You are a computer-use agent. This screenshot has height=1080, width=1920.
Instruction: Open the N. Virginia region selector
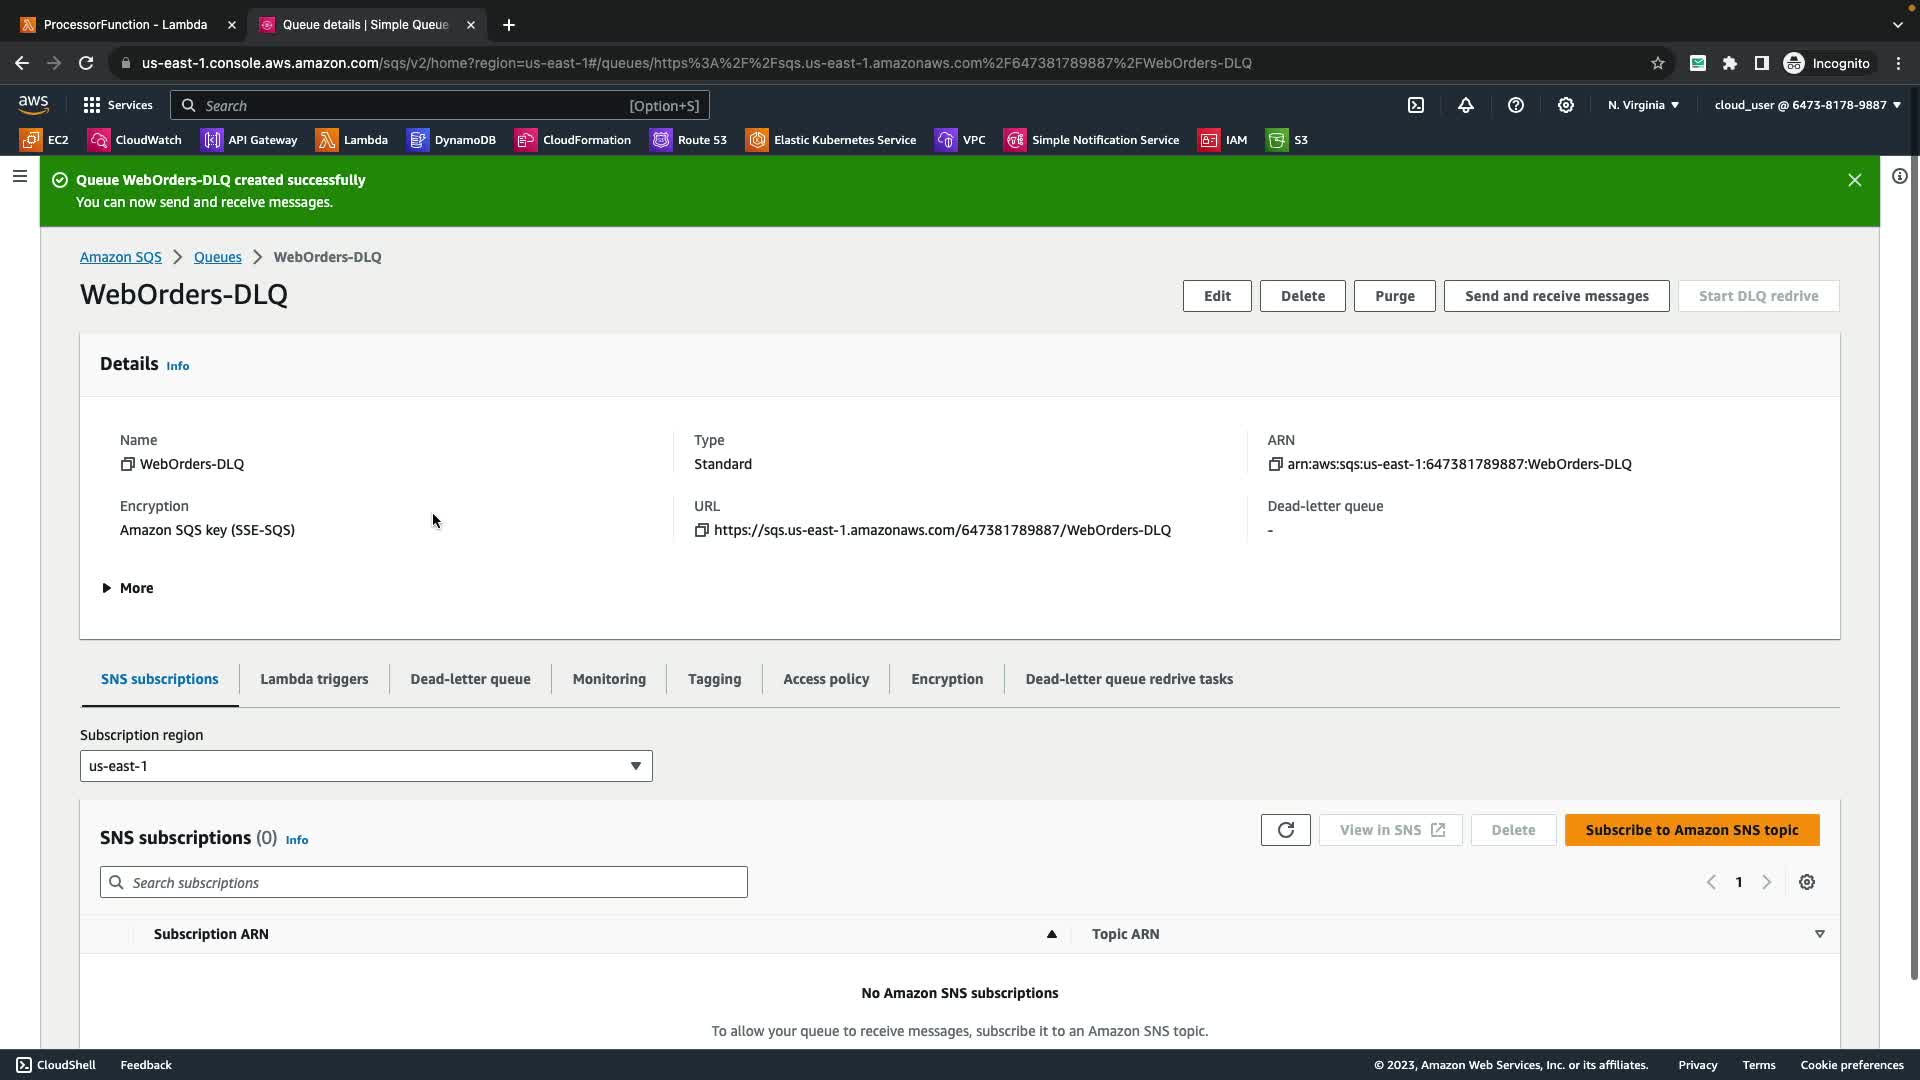coord(1643,105)
